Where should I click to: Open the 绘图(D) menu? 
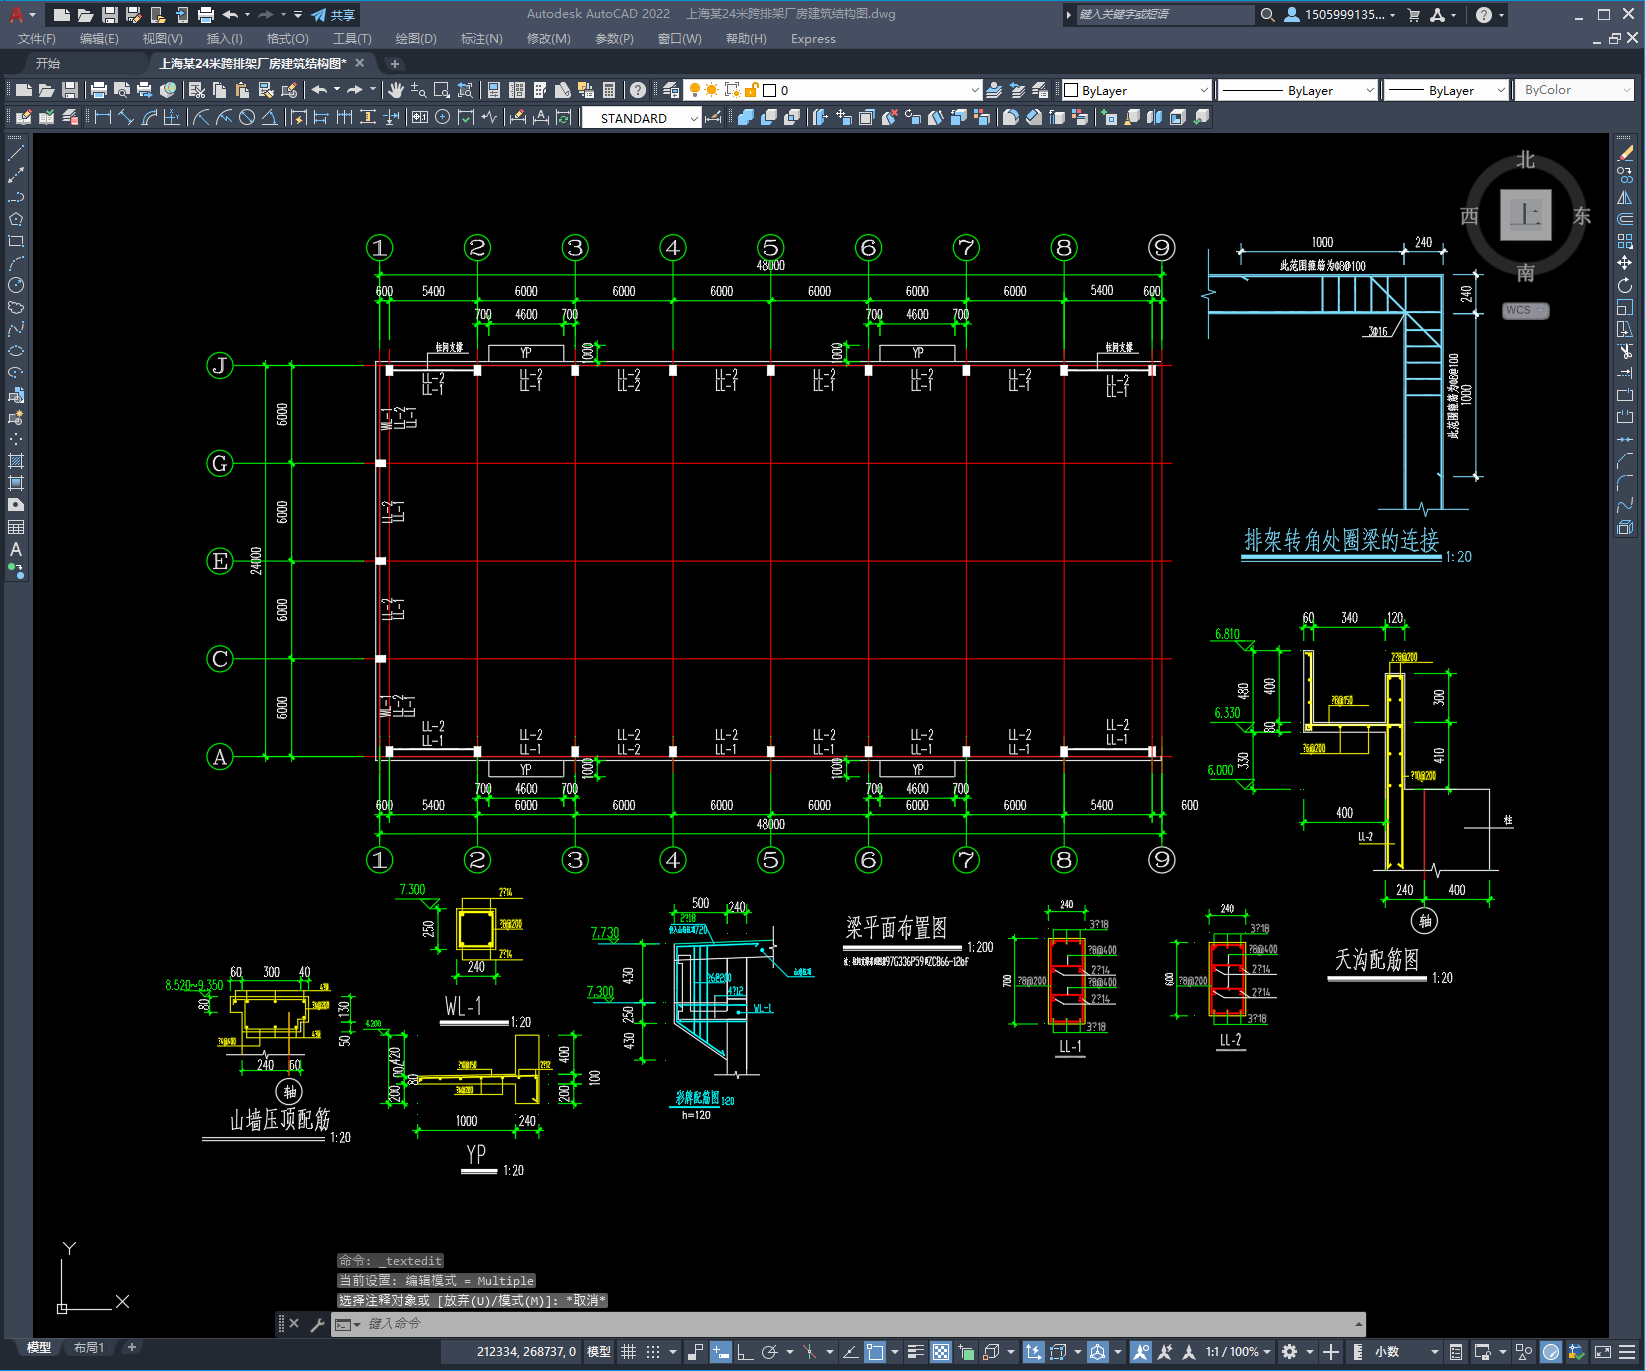tap(416, 39)
